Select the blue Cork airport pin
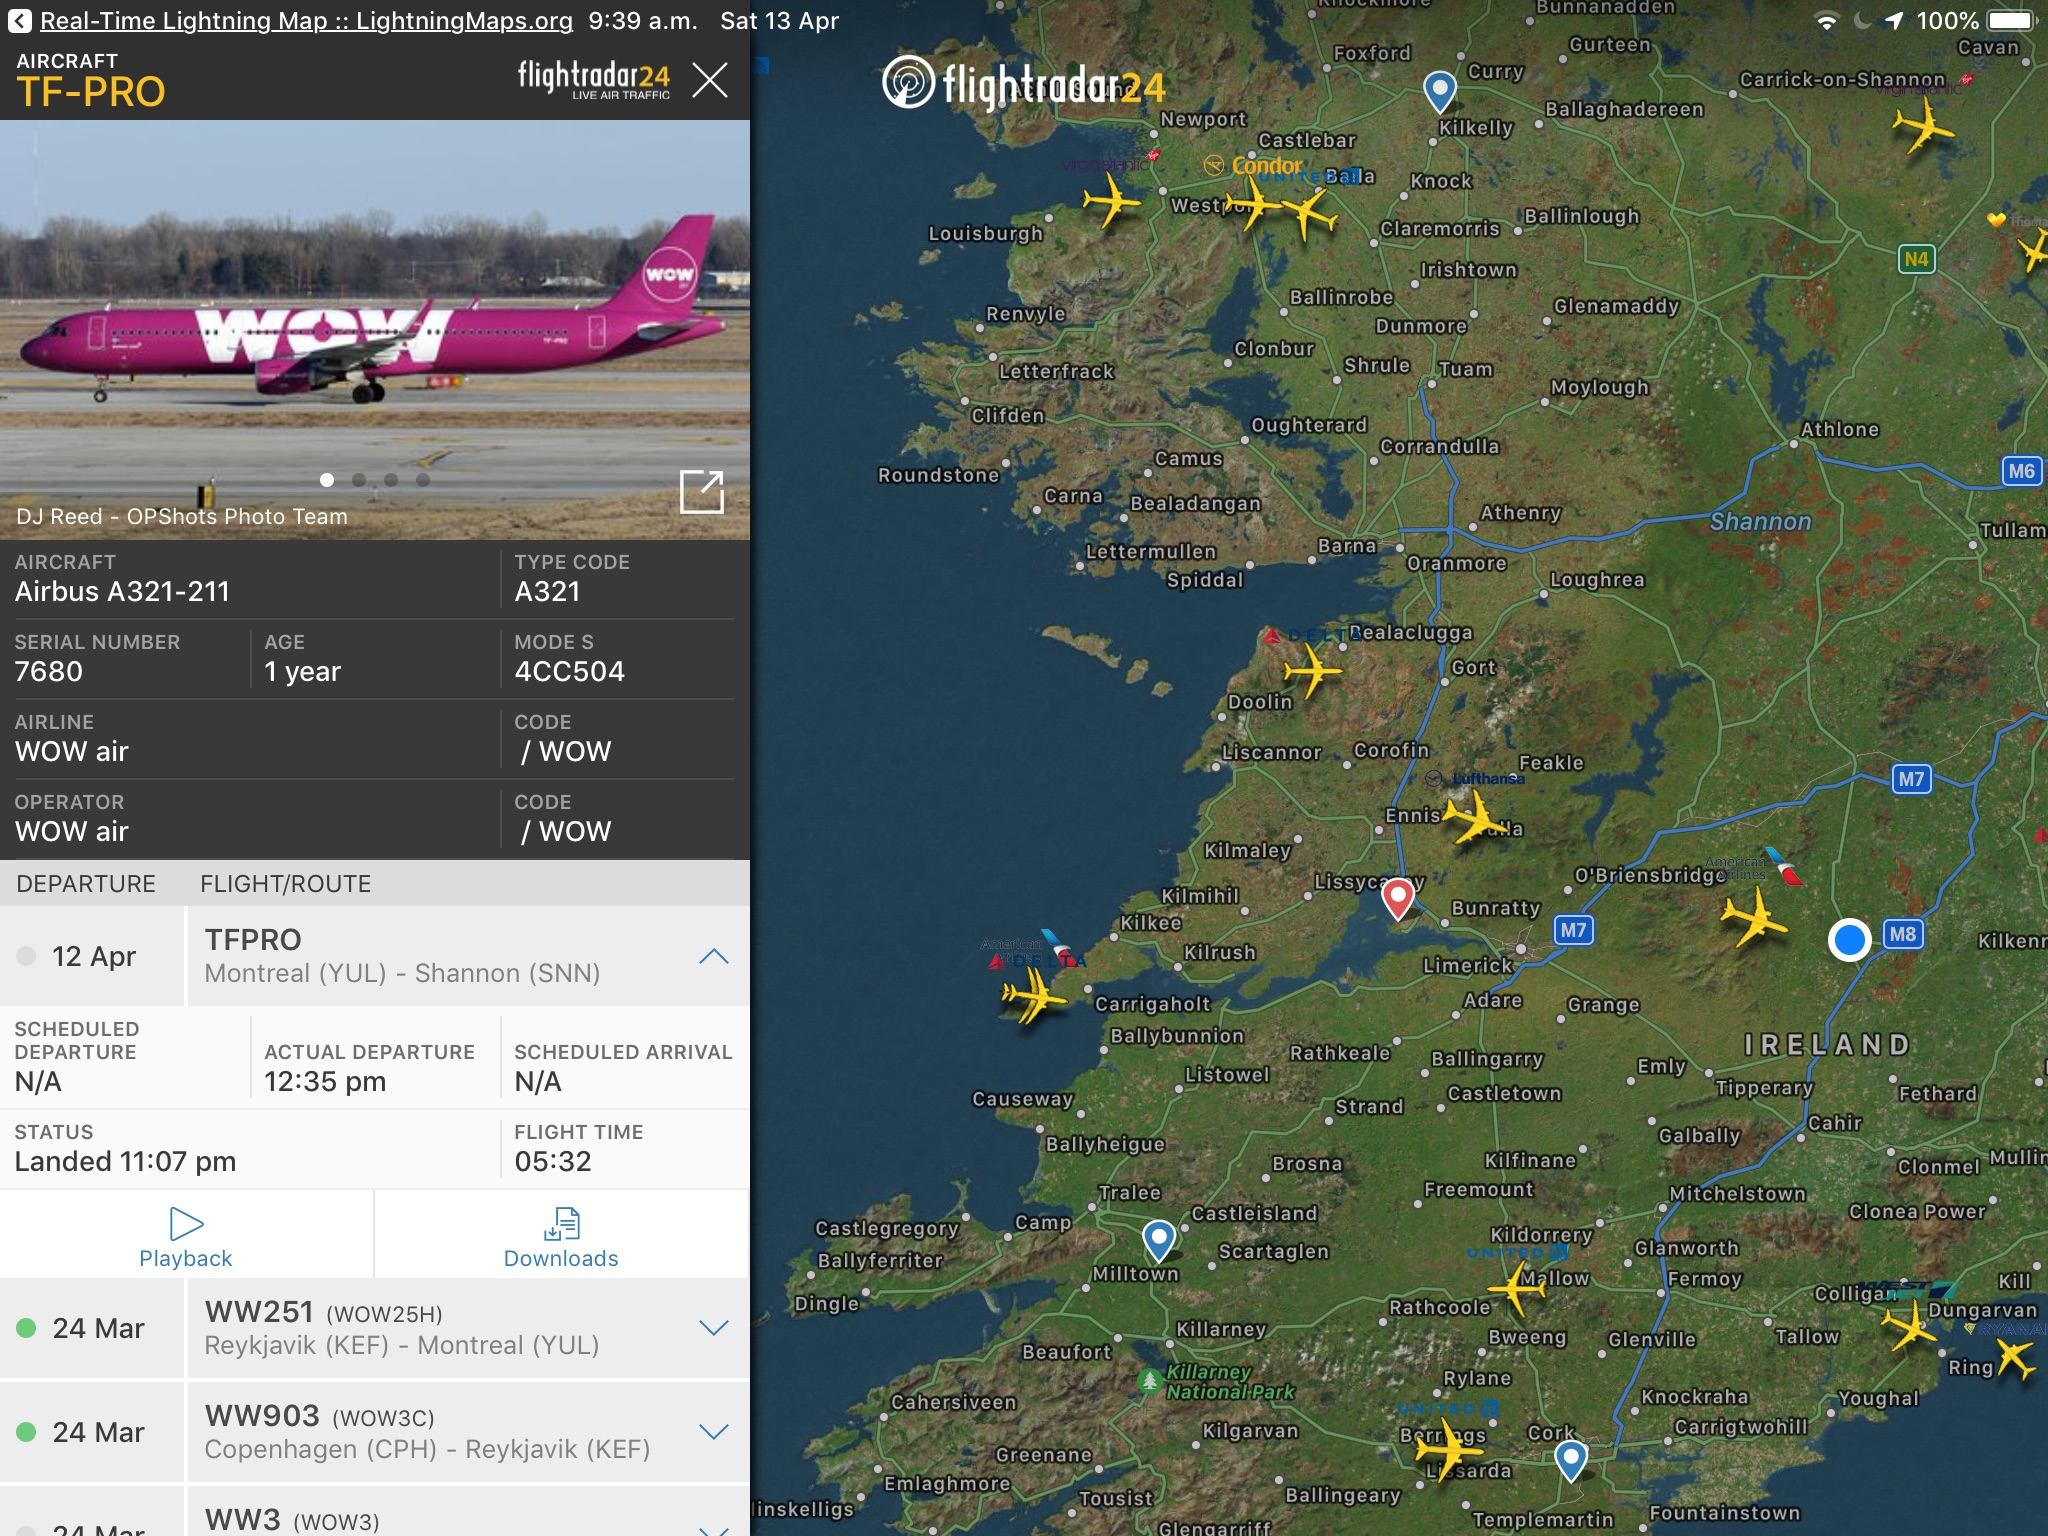This screenshot has height=1536, width=2048. tap(1570, 1459)
